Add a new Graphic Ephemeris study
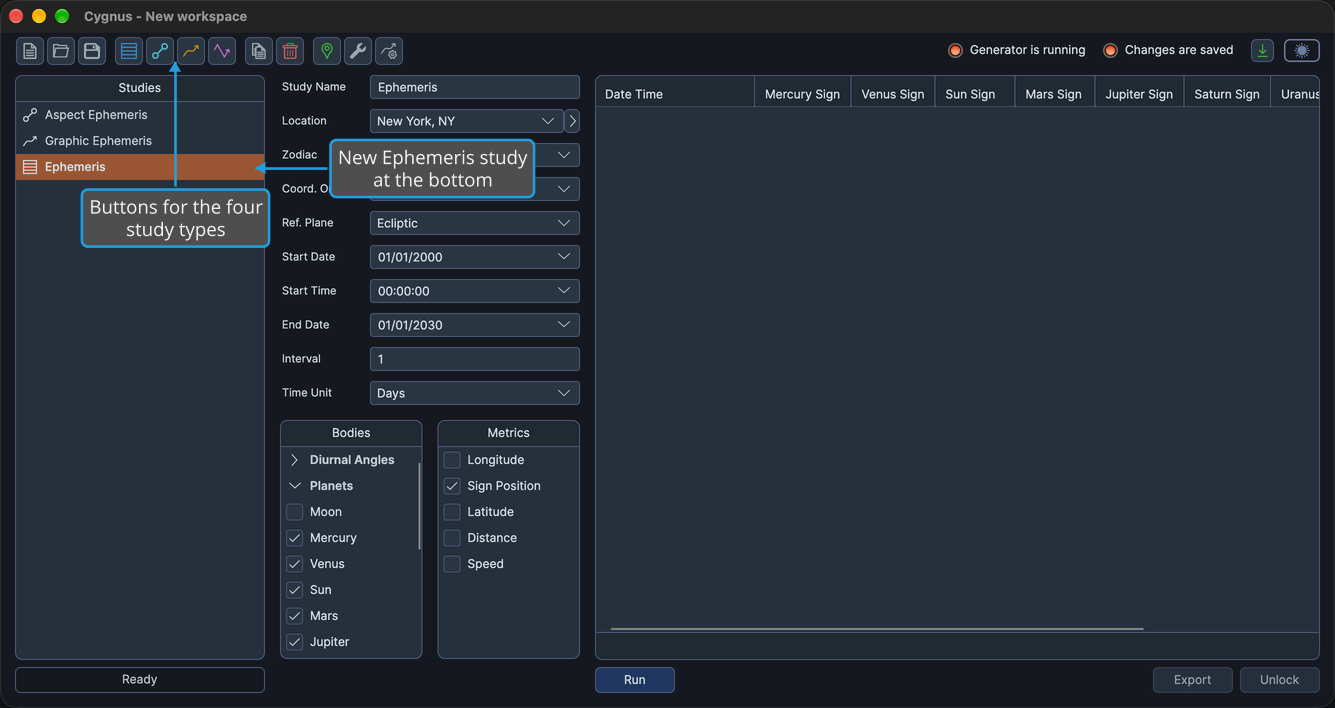 coord(191,51)
